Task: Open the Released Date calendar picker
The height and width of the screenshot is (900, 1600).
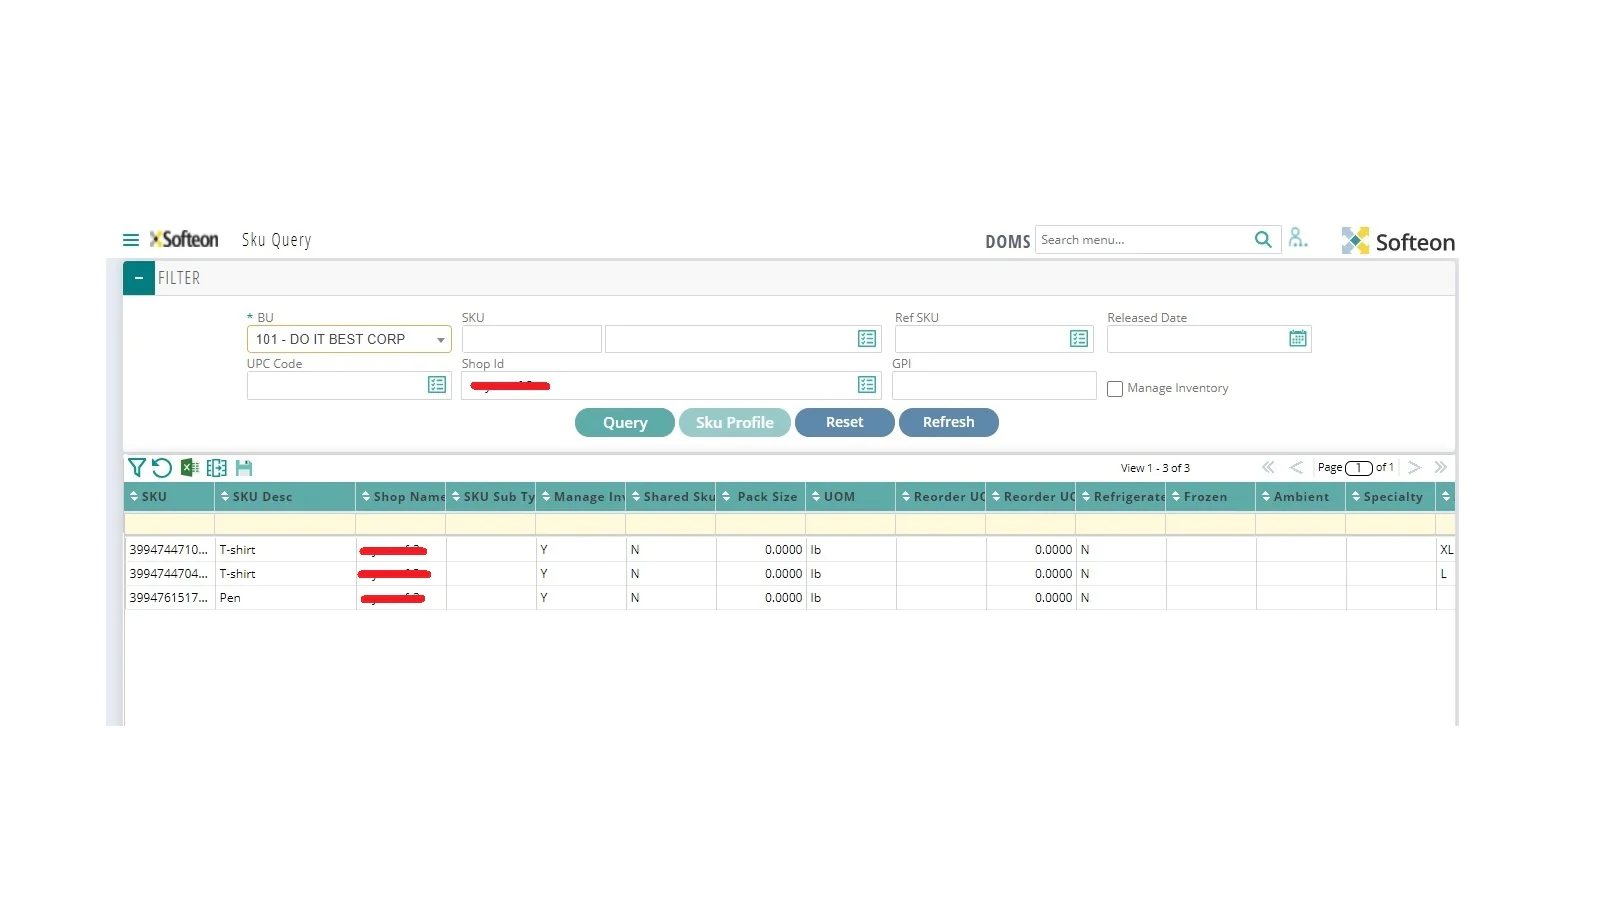Action: click(x=1297, y=339)
